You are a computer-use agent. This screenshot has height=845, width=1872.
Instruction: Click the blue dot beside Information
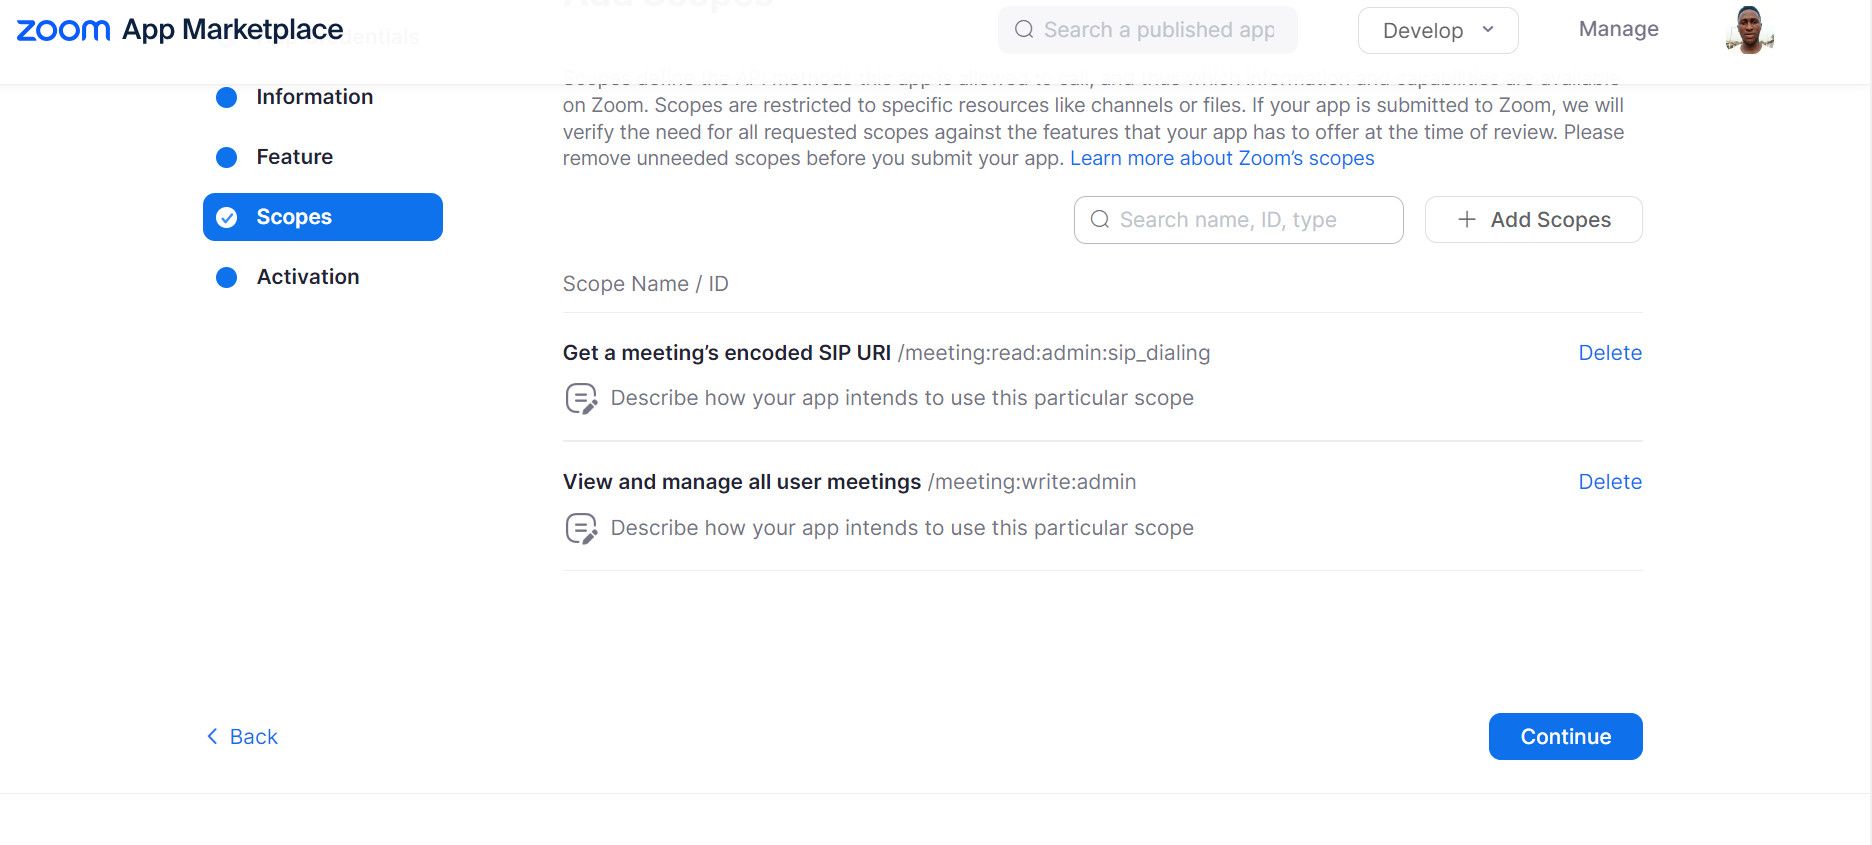pyautogui.click(x=227, y=97)
